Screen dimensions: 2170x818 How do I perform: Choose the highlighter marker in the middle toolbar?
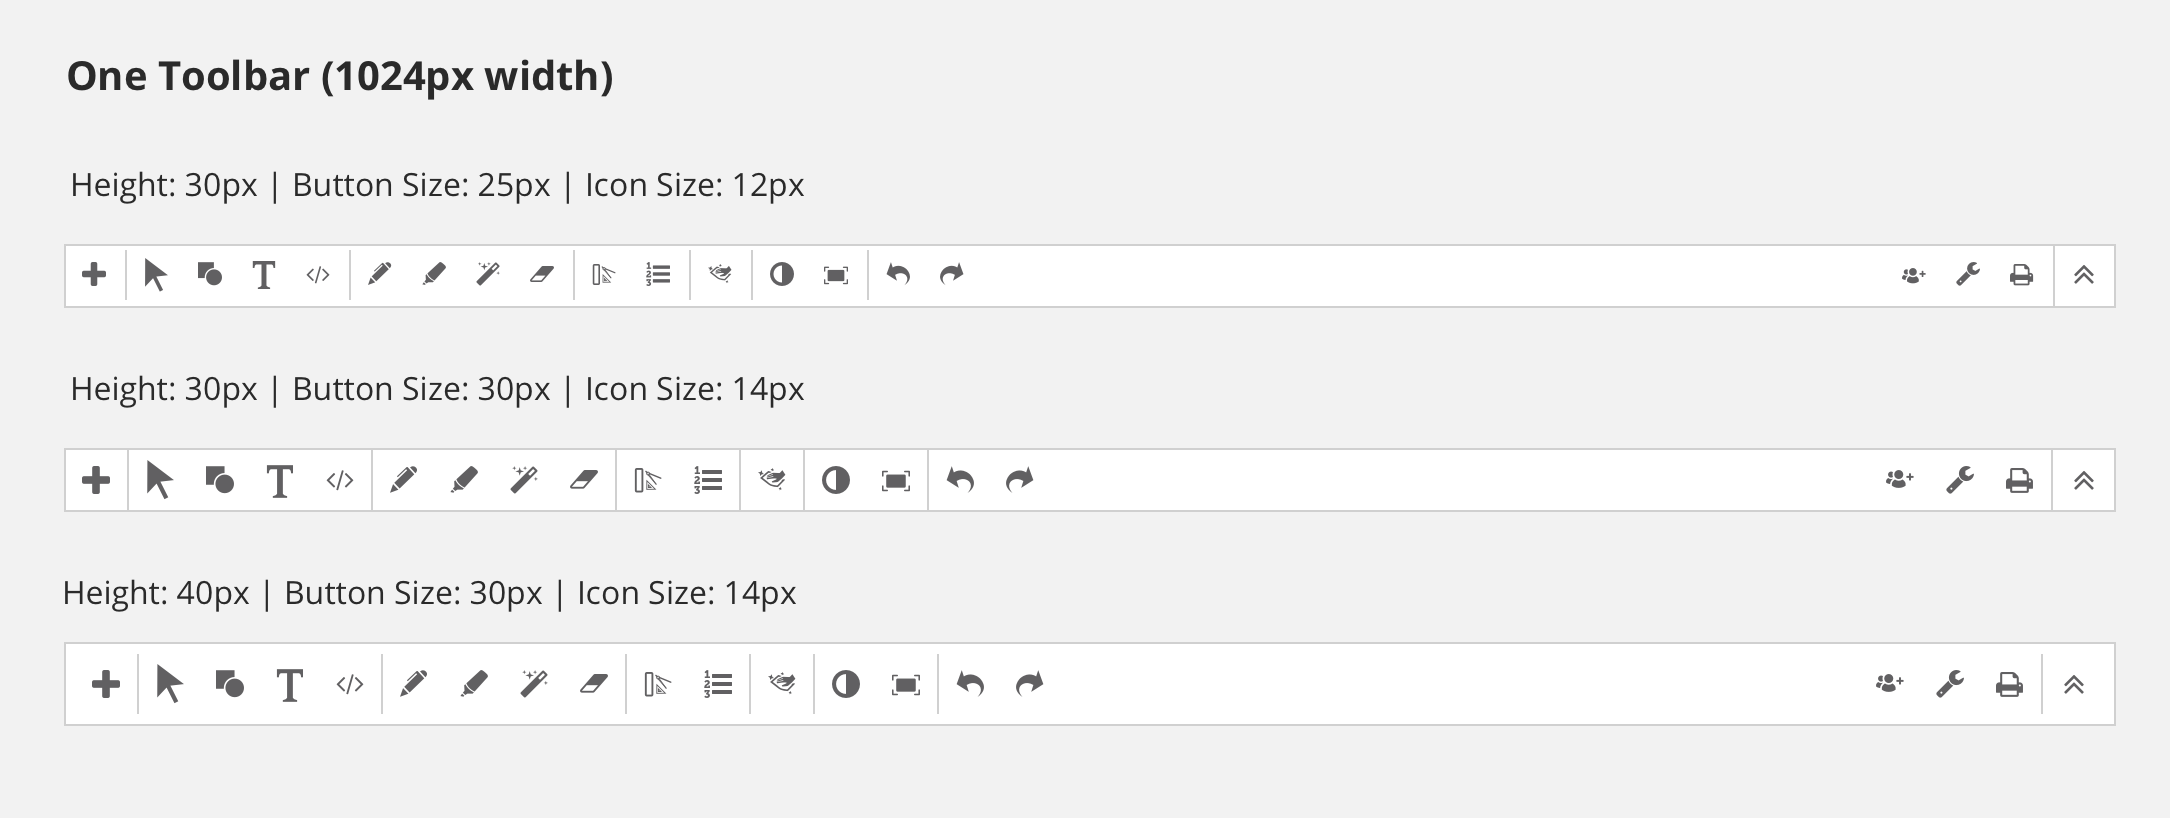point(464,480)
